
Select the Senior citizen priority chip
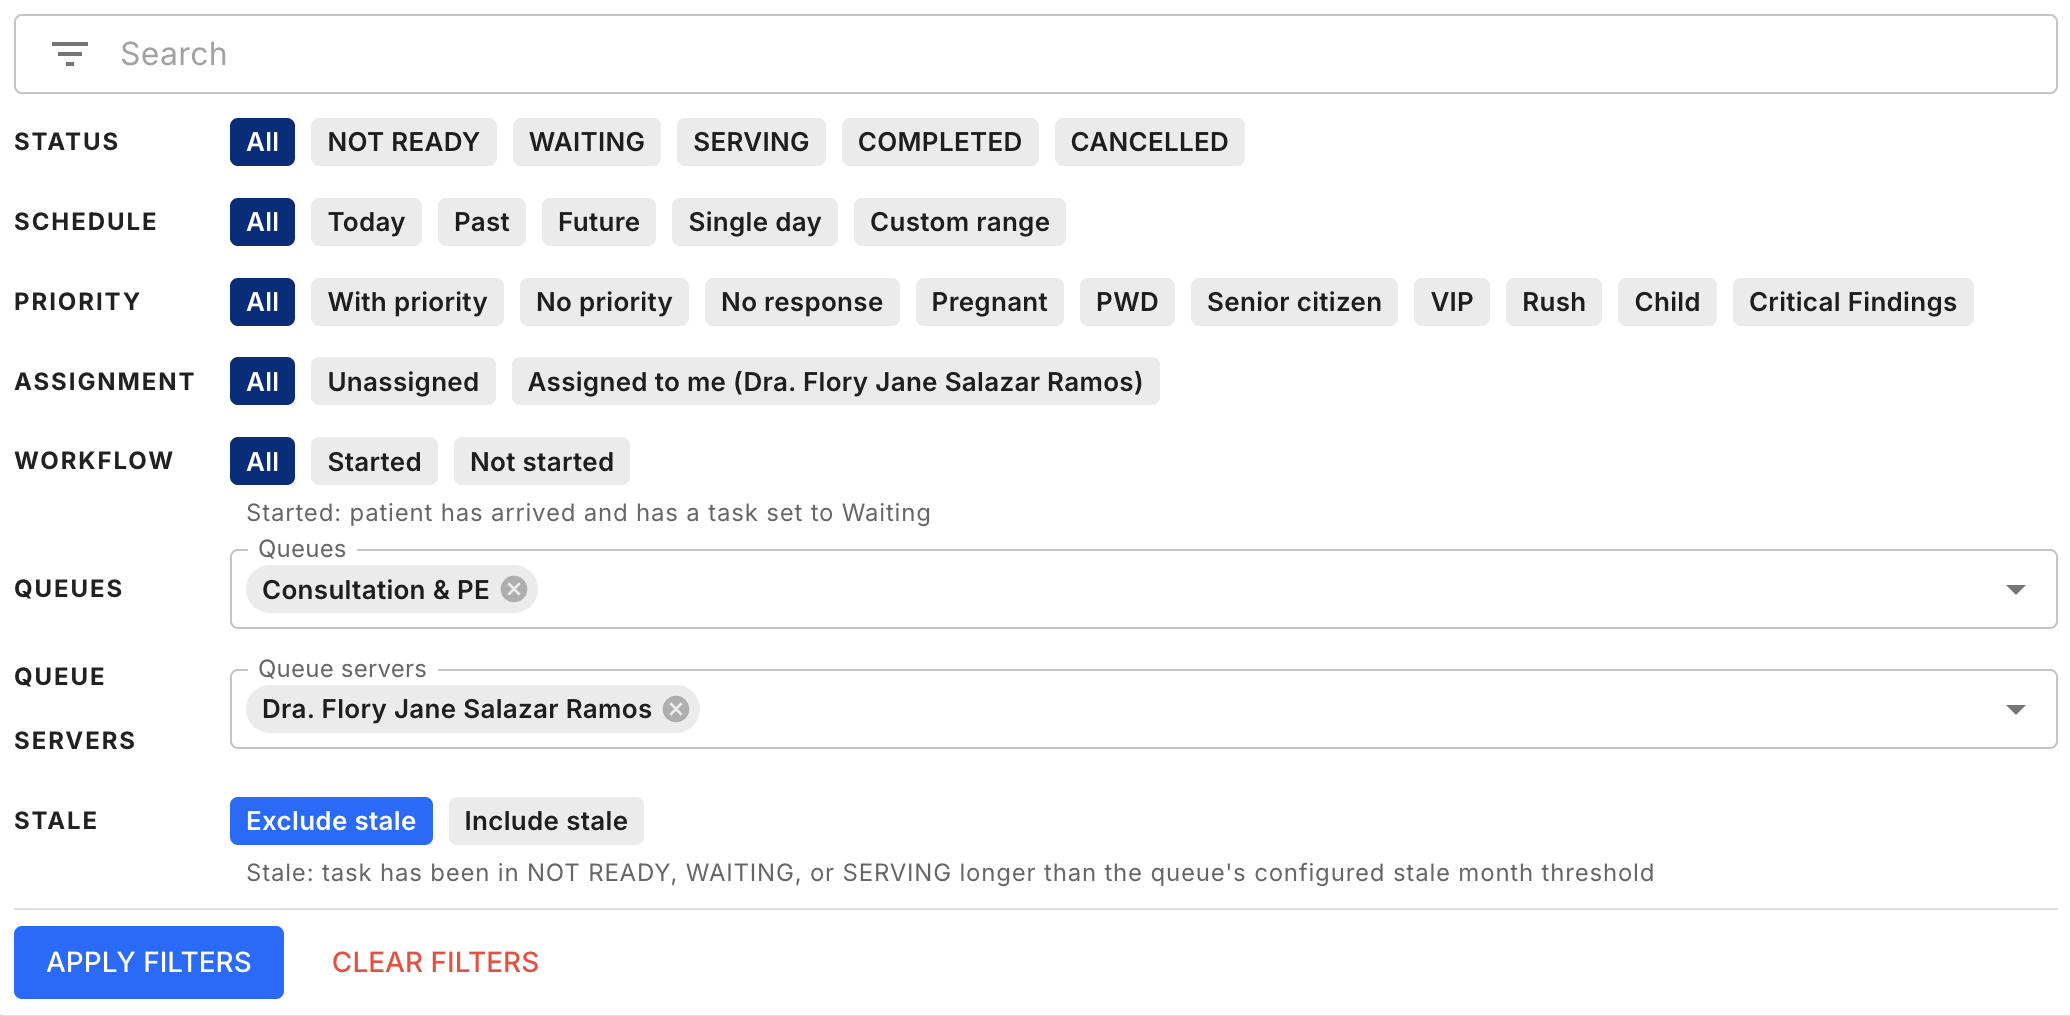[x=1294, y=302]
